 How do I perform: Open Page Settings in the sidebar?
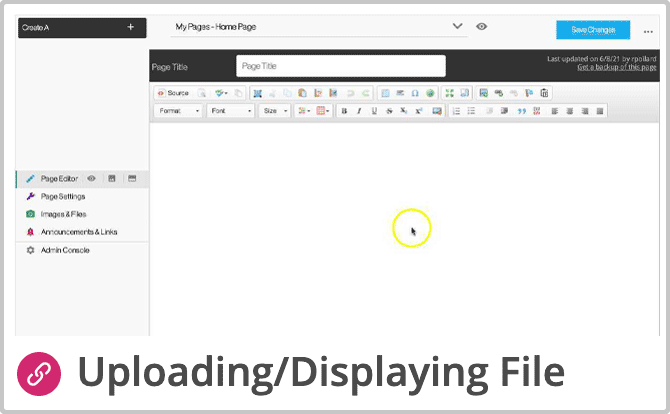tap(62, 196)
